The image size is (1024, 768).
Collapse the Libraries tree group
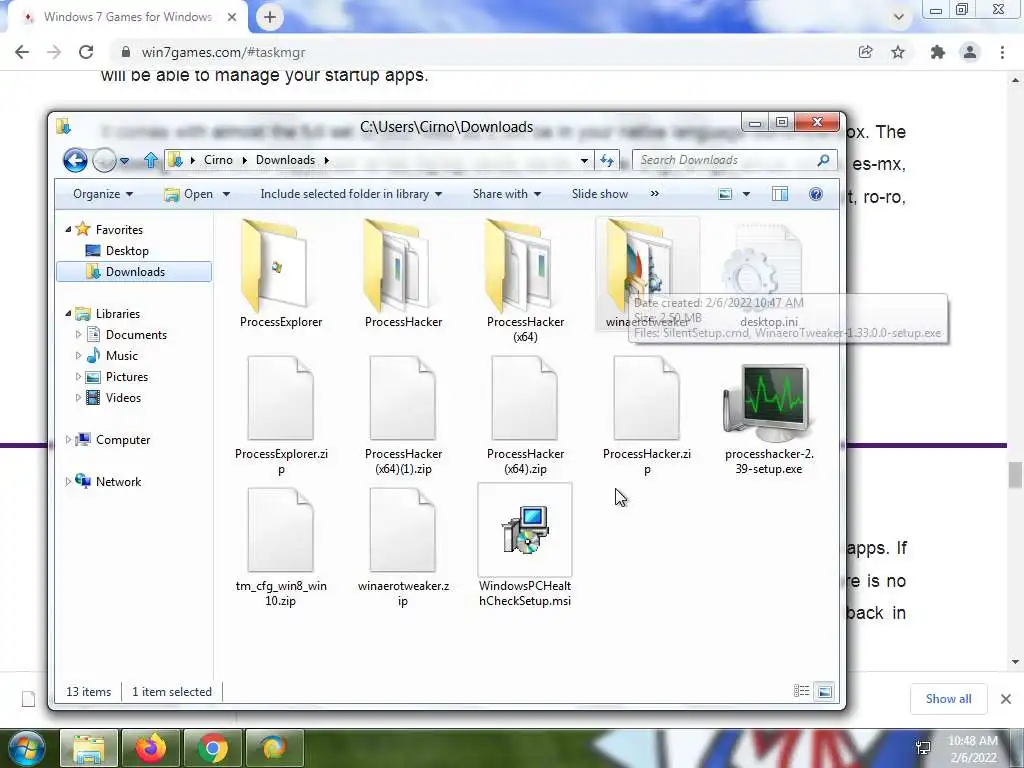click(69, 313)
